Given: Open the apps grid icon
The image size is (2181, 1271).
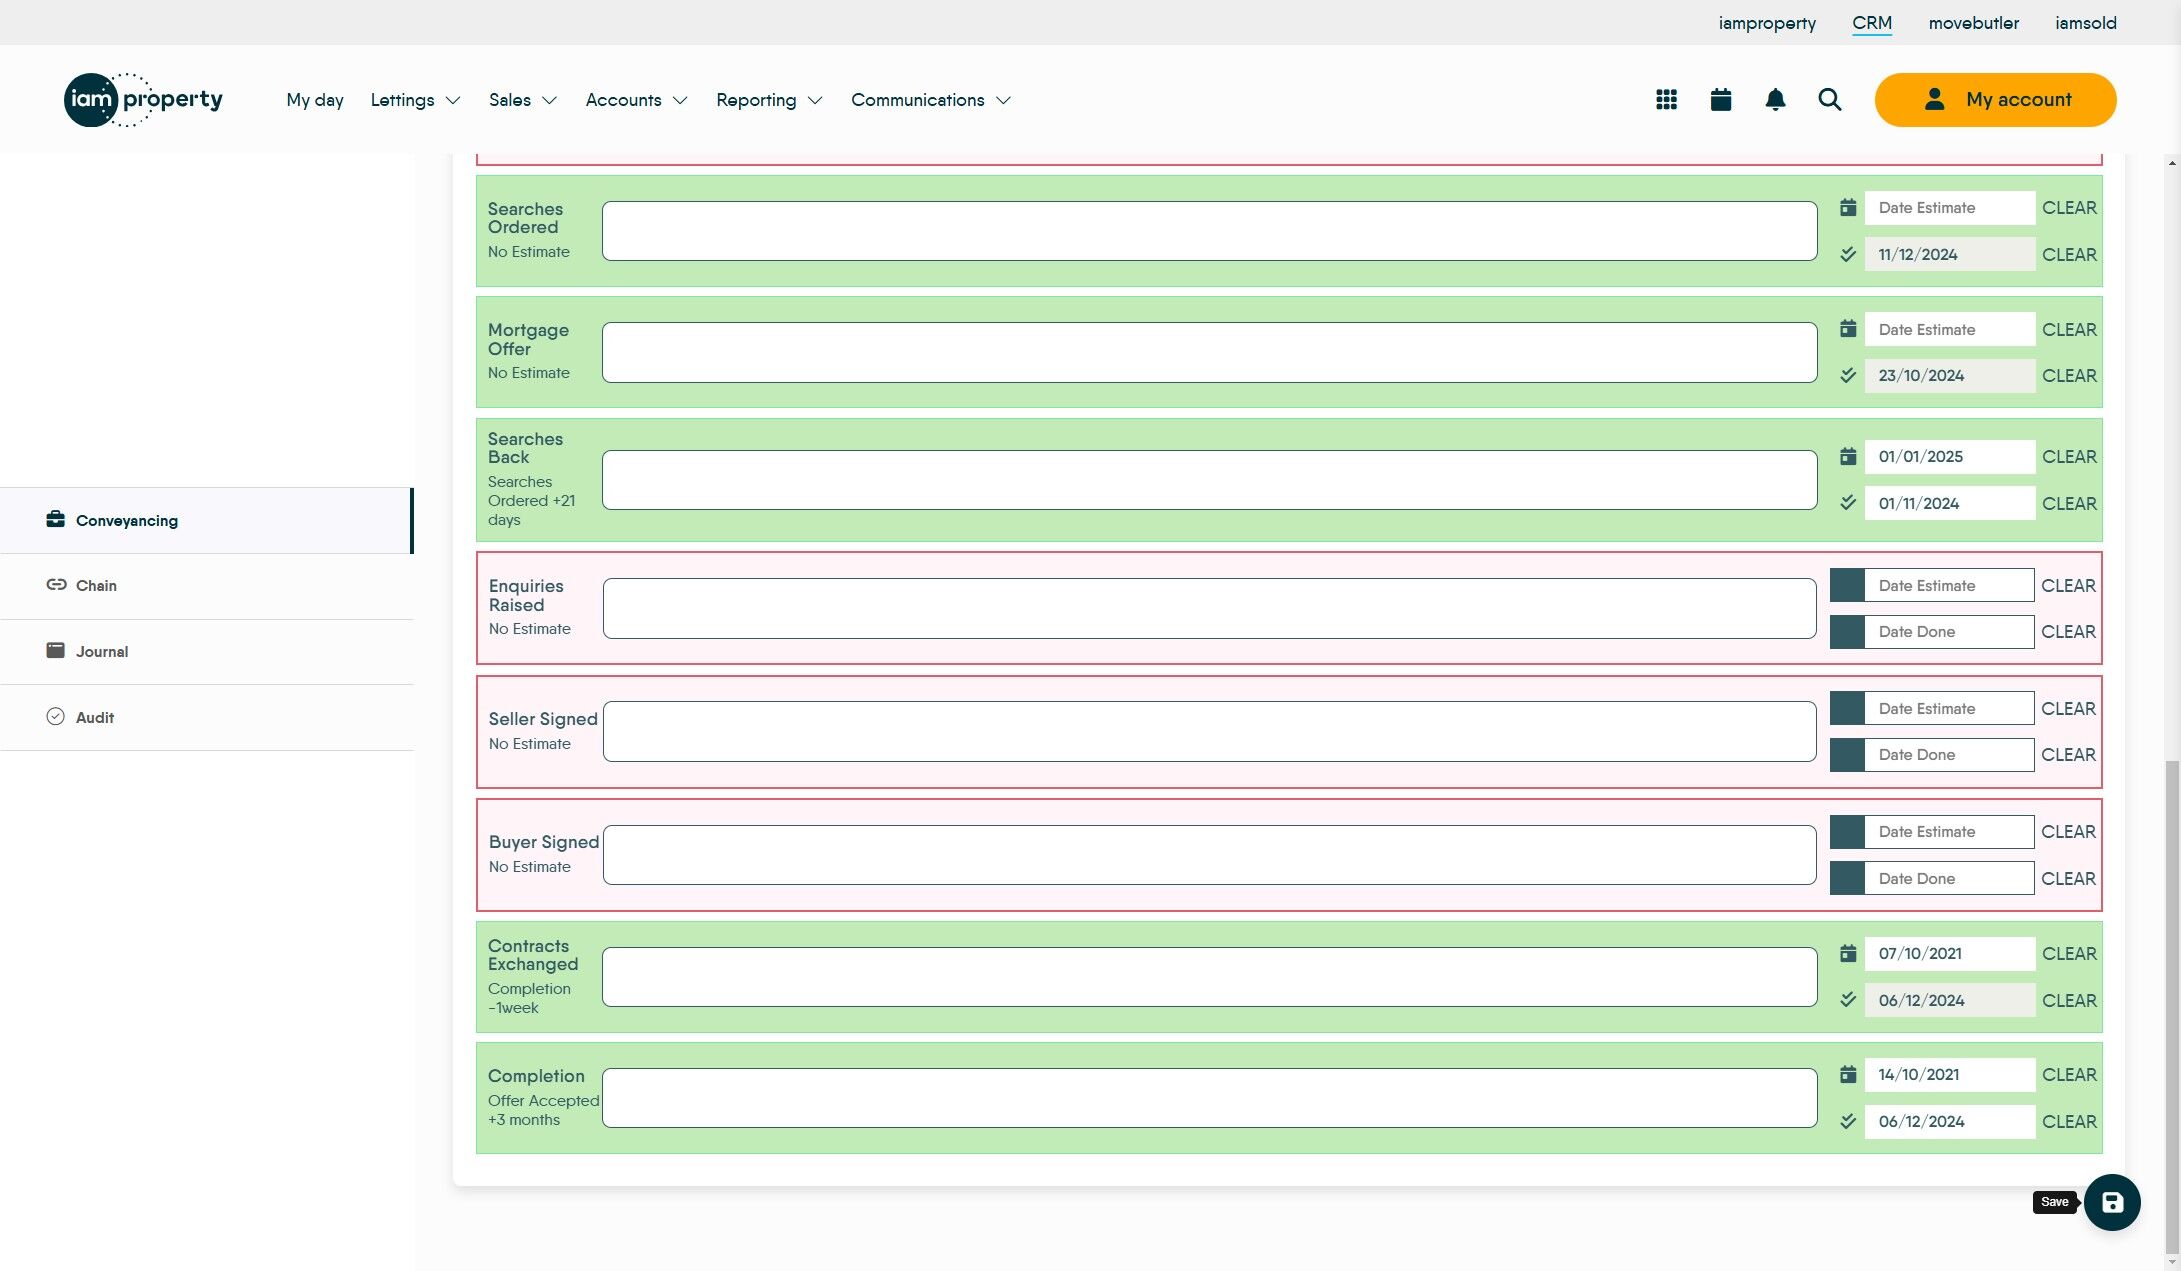Looking at the screenshot, I should 1666,100.
